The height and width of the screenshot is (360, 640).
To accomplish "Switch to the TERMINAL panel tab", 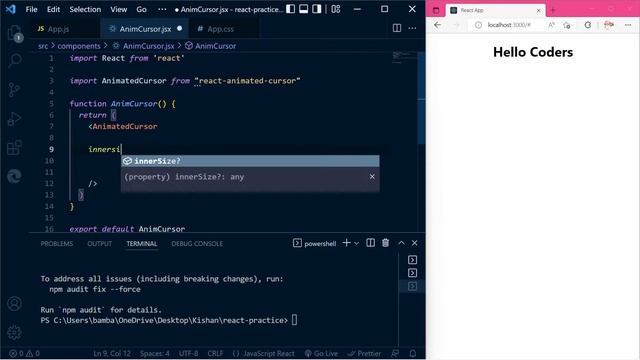I will (142, 244).
